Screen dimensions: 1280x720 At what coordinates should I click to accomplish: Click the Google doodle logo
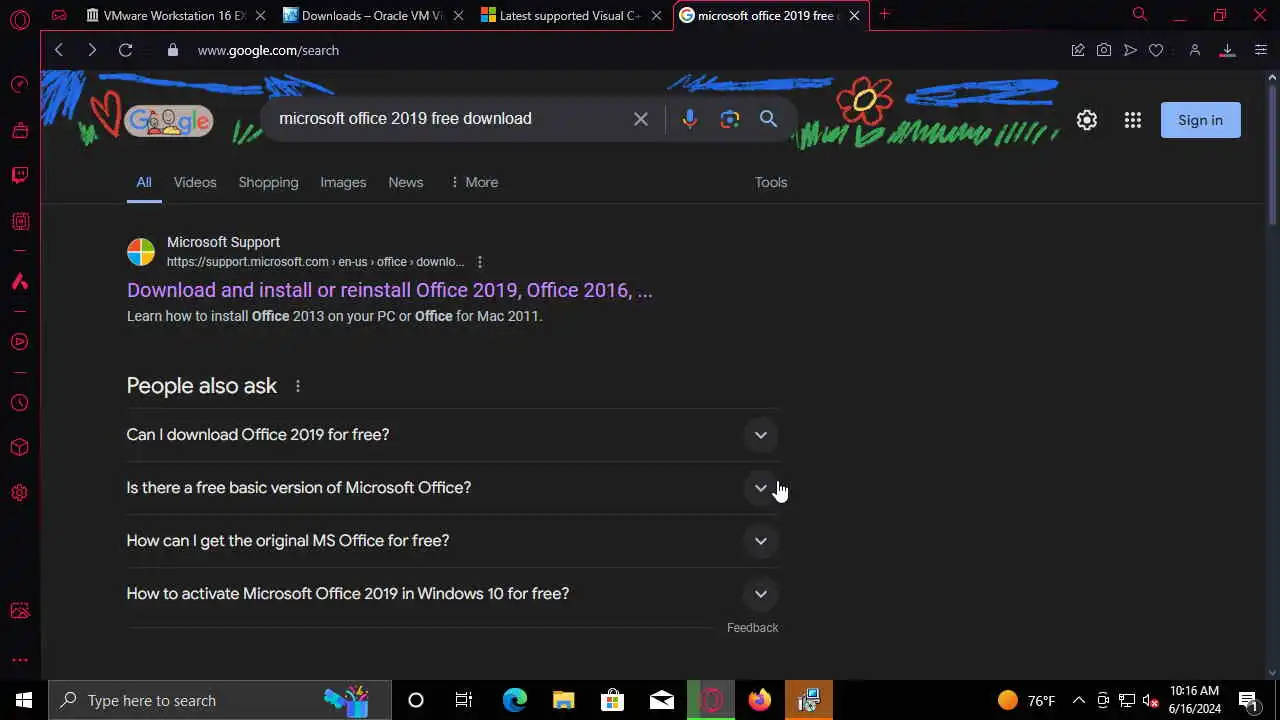[x=168, y=121]
